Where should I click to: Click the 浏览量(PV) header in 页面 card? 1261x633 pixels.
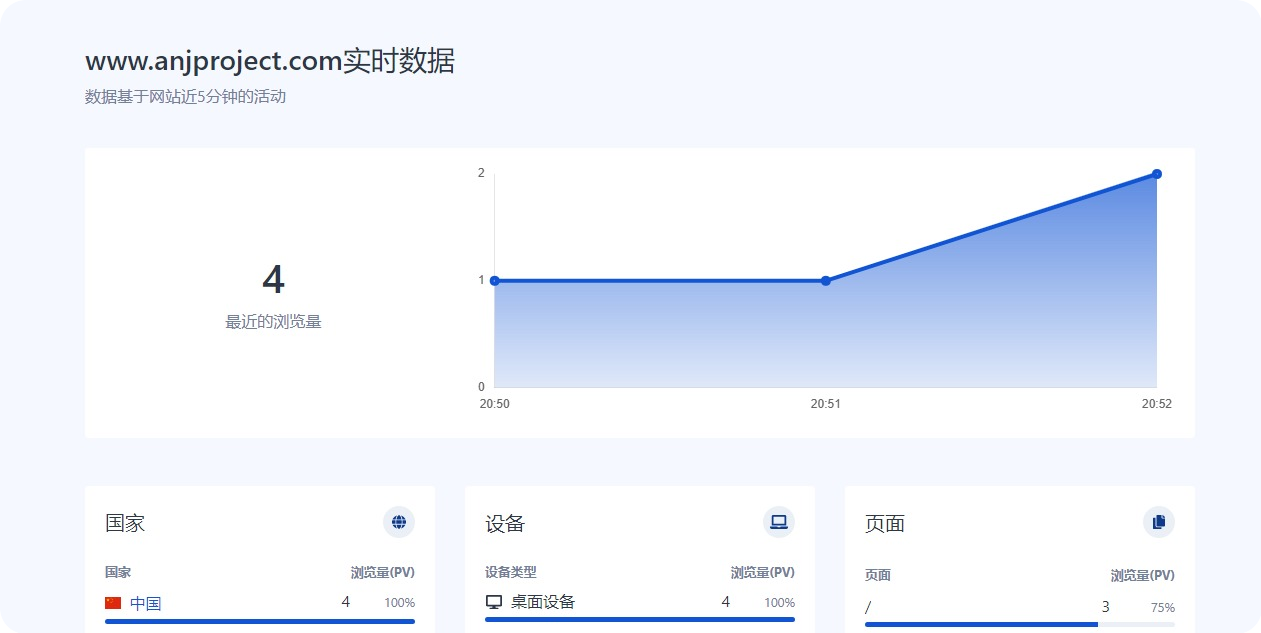pos(1142,576)
